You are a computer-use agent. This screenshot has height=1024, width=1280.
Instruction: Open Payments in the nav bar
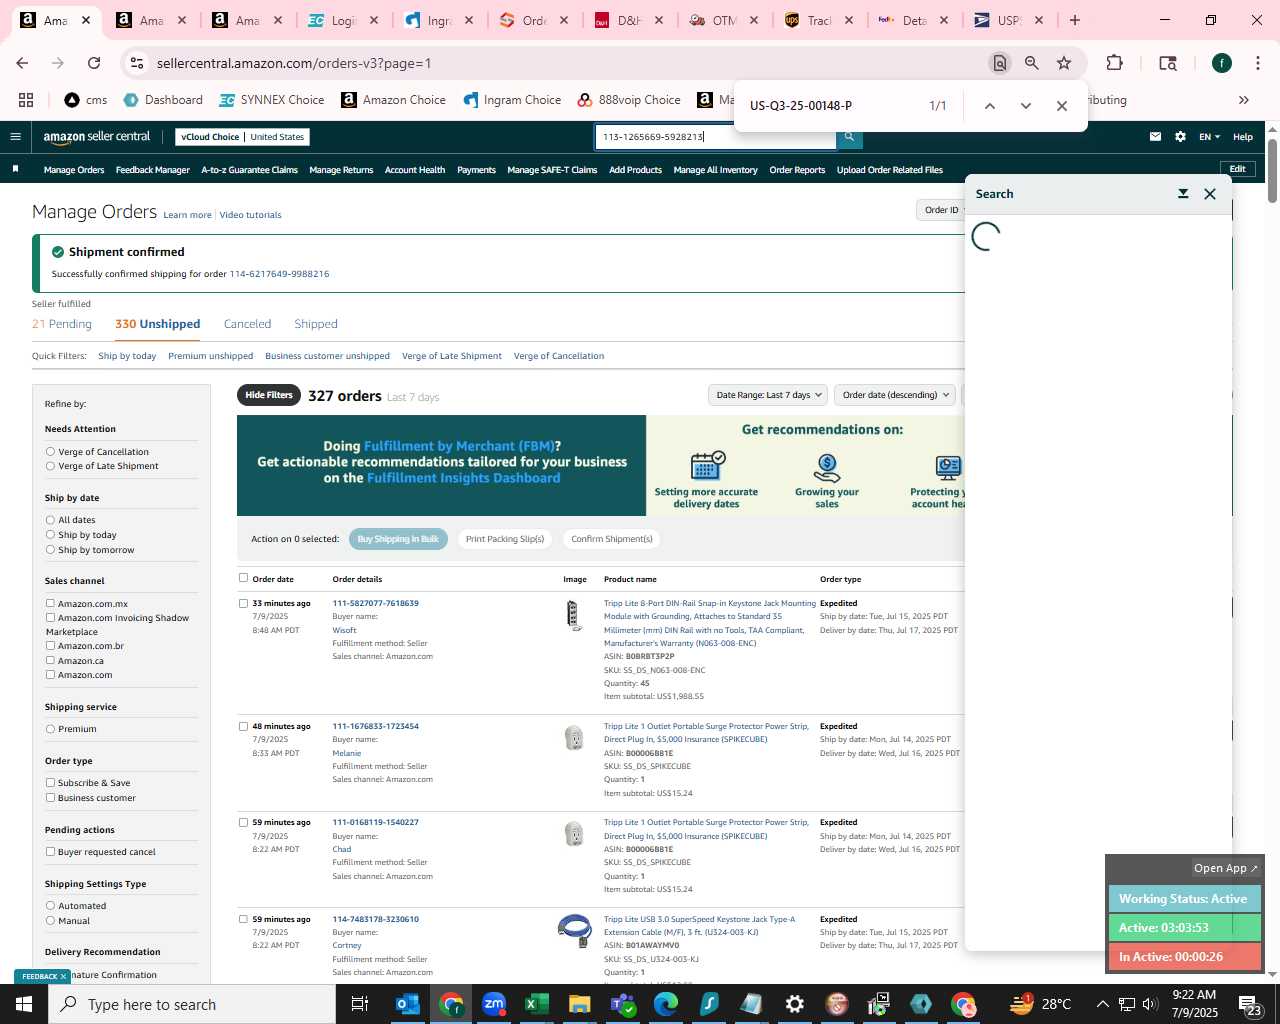point(476,170)
